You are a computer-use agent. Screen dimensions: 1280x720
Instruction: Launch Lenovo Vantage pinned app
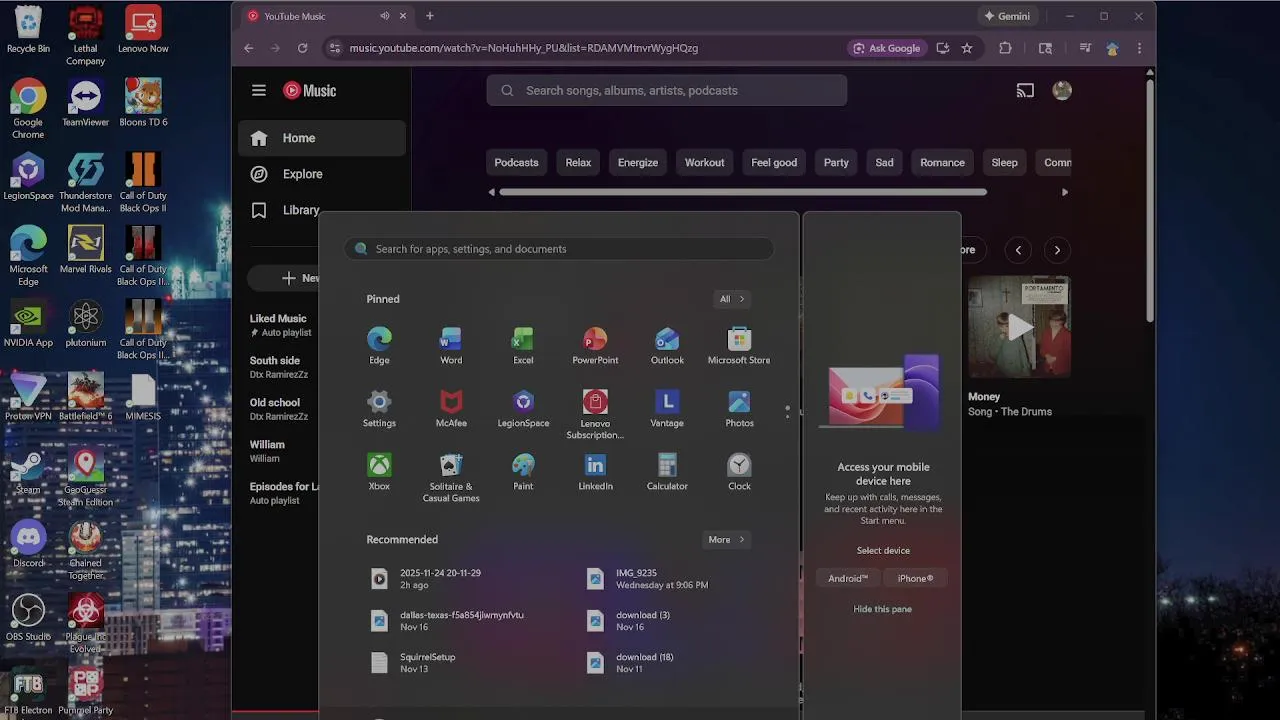pos(667,409)
